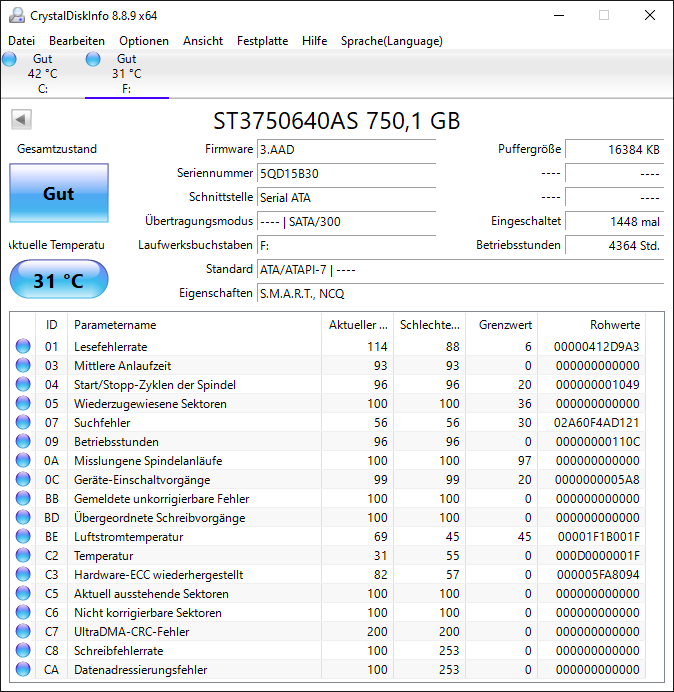The height and width of the screenshot is (692, 674).
Task: Click the Parametername column header
Action: click(194, 325)
